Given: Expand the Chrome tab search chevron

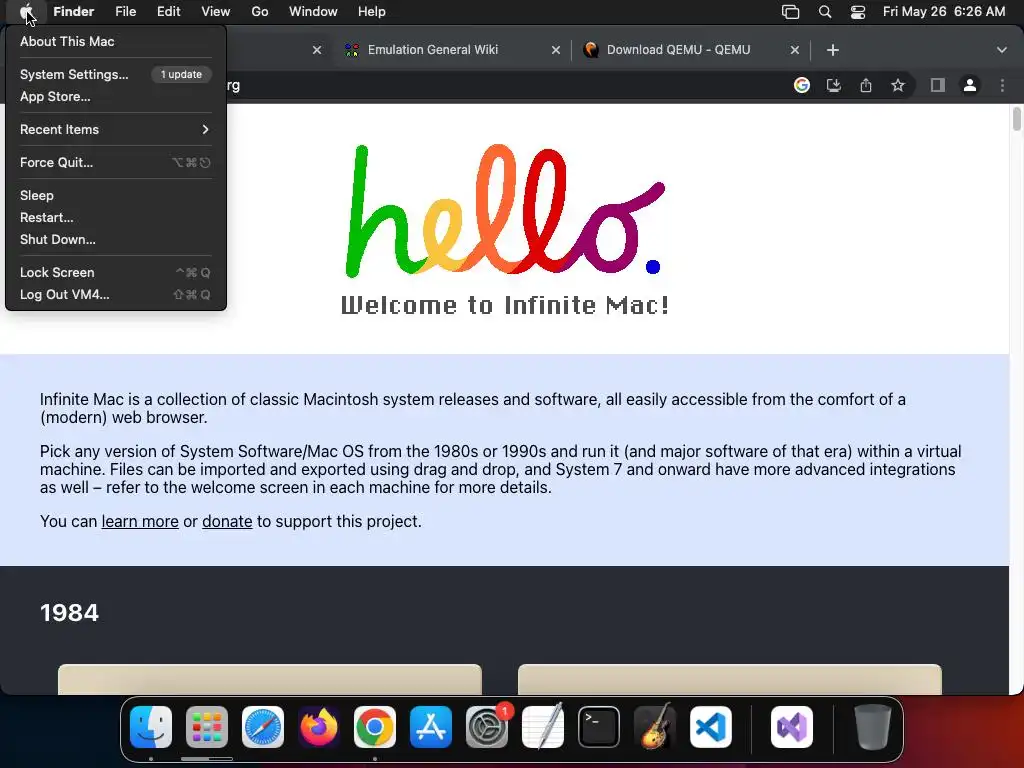Looking at the screenshot, I should click(1002, 50).
